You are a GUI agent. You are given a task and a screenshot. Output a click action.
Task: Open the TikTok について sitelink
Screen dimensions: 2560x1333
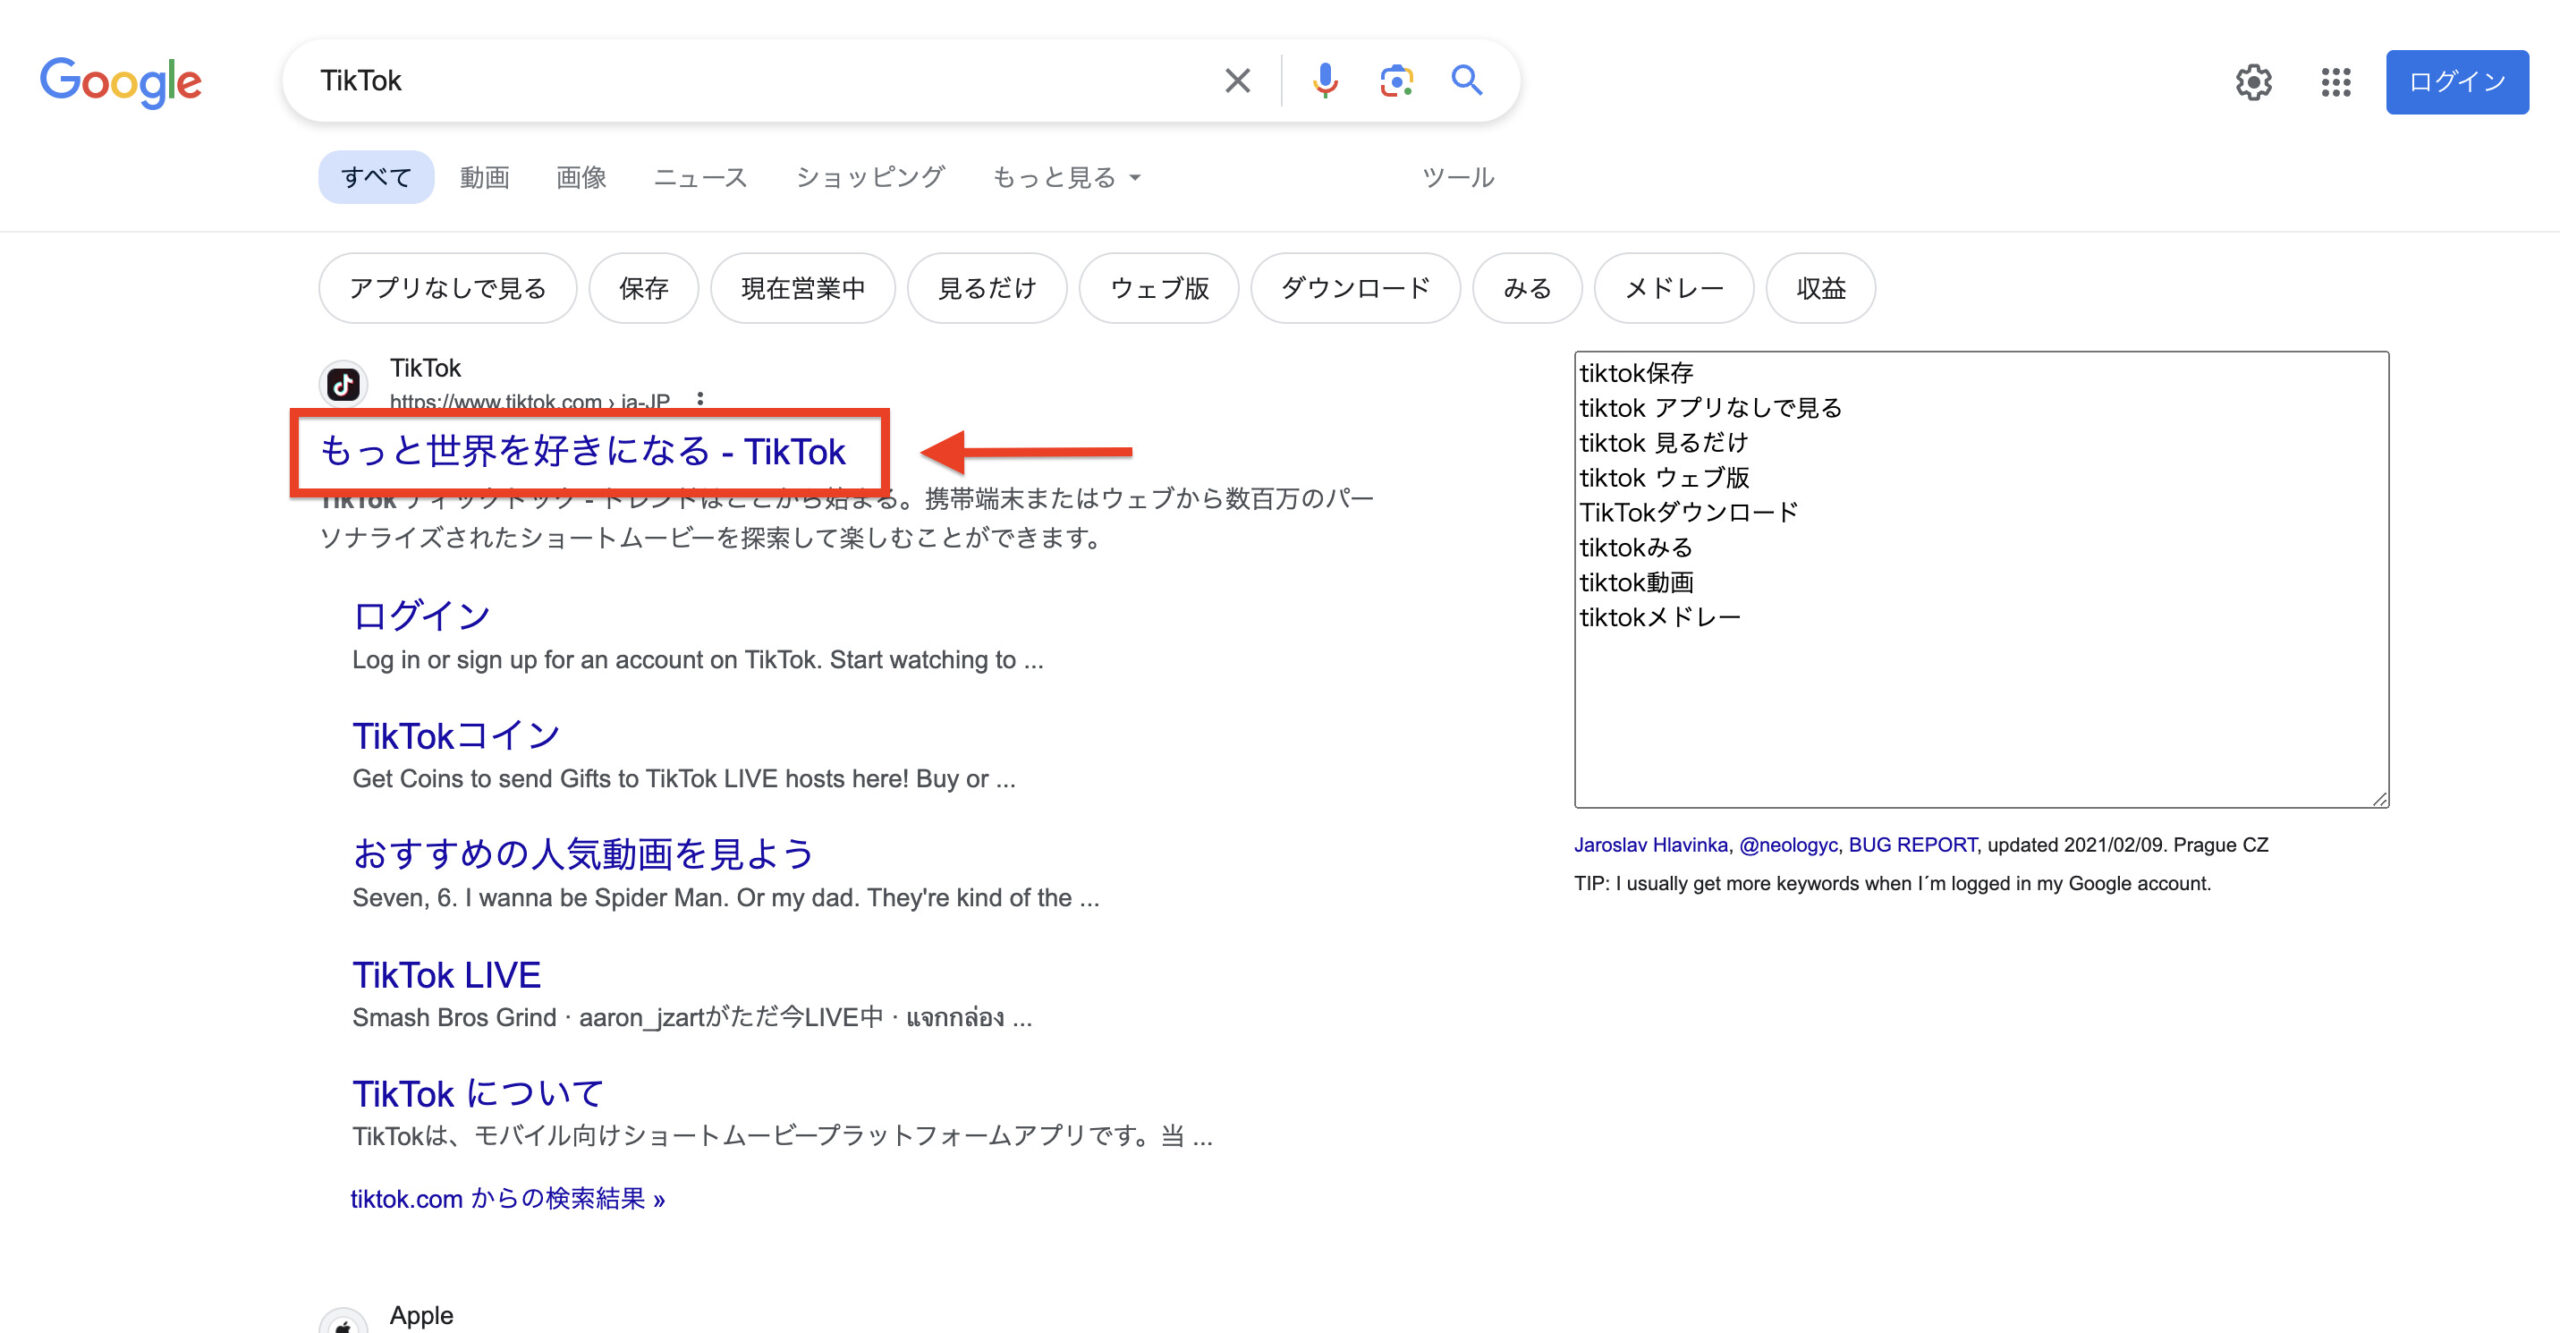coord(477,1094)
